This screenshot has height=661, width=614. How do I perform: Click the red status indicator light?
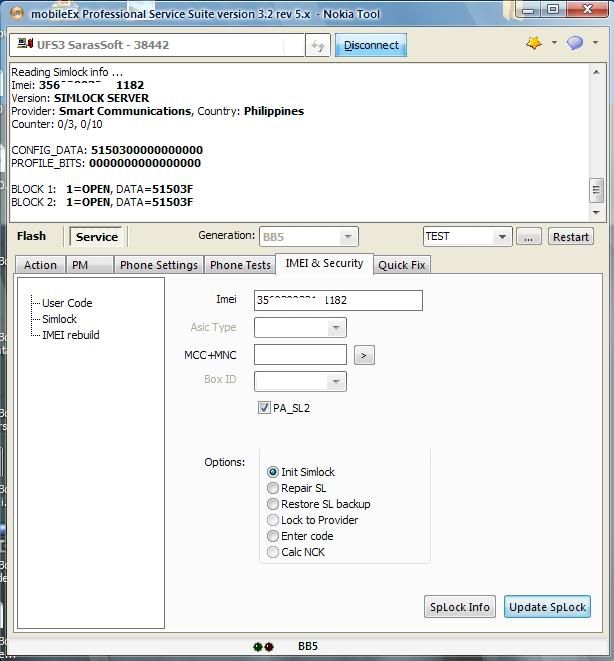(x=269, y=647)
